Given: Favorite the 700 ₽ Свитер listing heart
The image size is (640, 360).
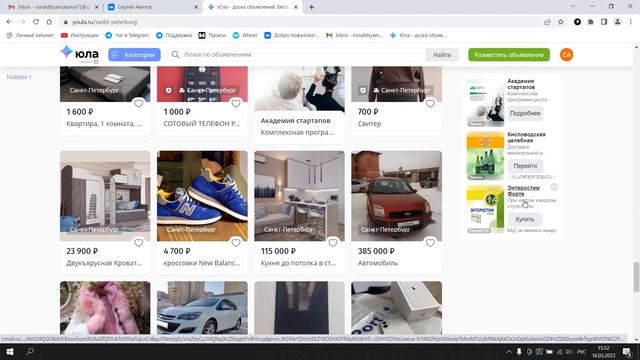Looking at the screenshot, I should point(430,104).
